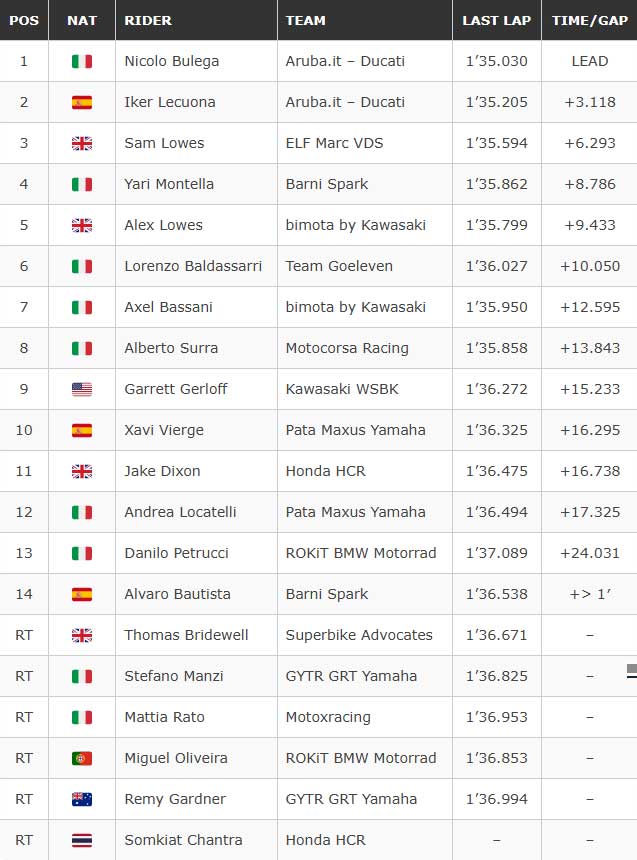637x860 pixels.
Task: Select rider name Danilo Petrucci
Action: (176, 553)
